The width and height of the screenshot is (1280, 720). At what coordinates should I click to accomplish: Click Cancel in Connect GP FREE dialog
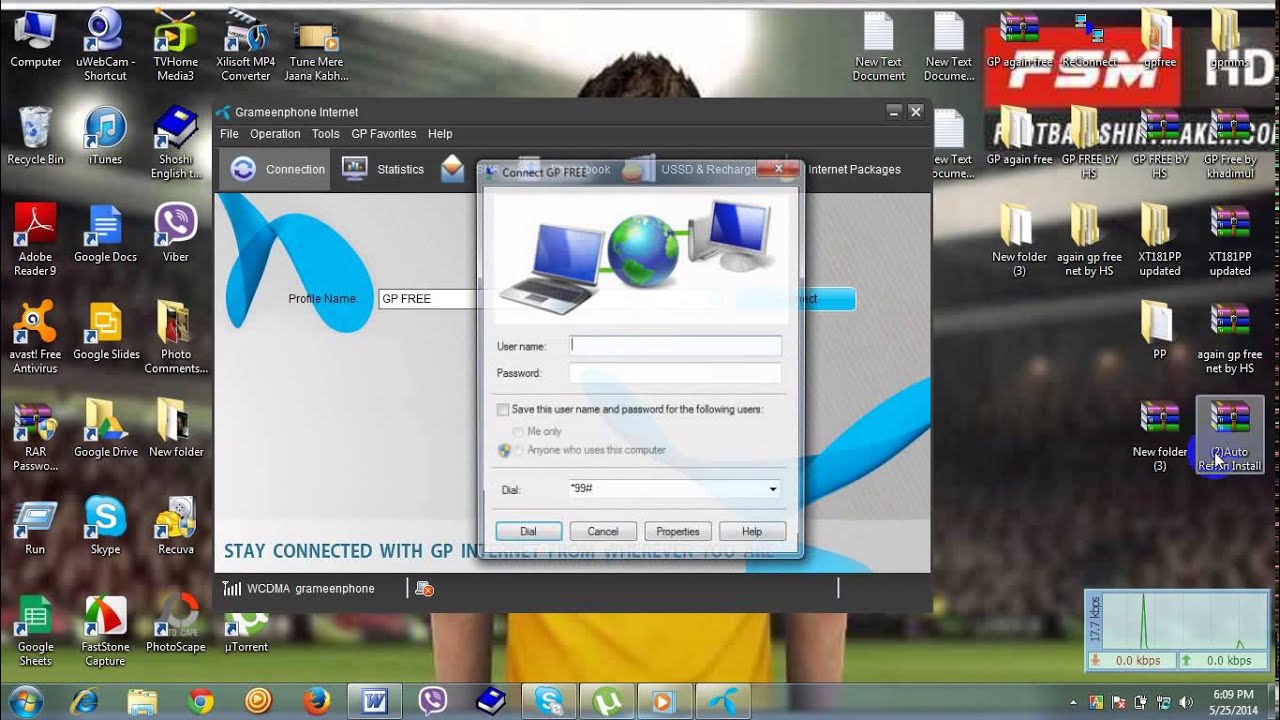603,531
